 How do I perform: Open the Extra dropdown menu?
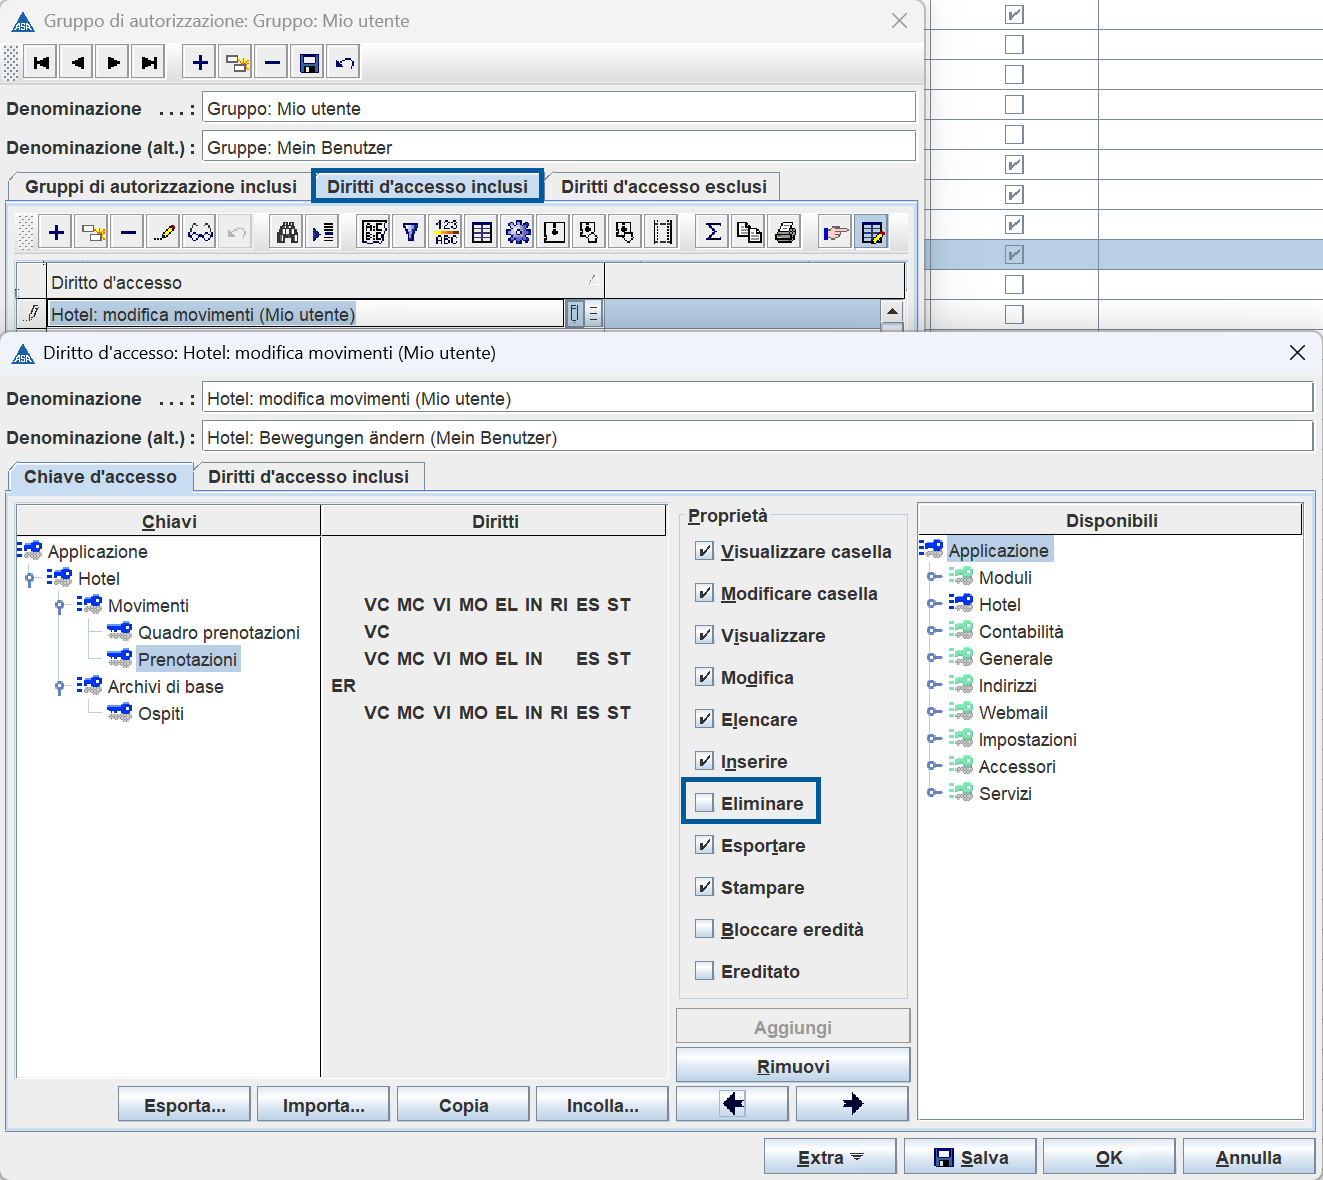tap(831, 1157)
